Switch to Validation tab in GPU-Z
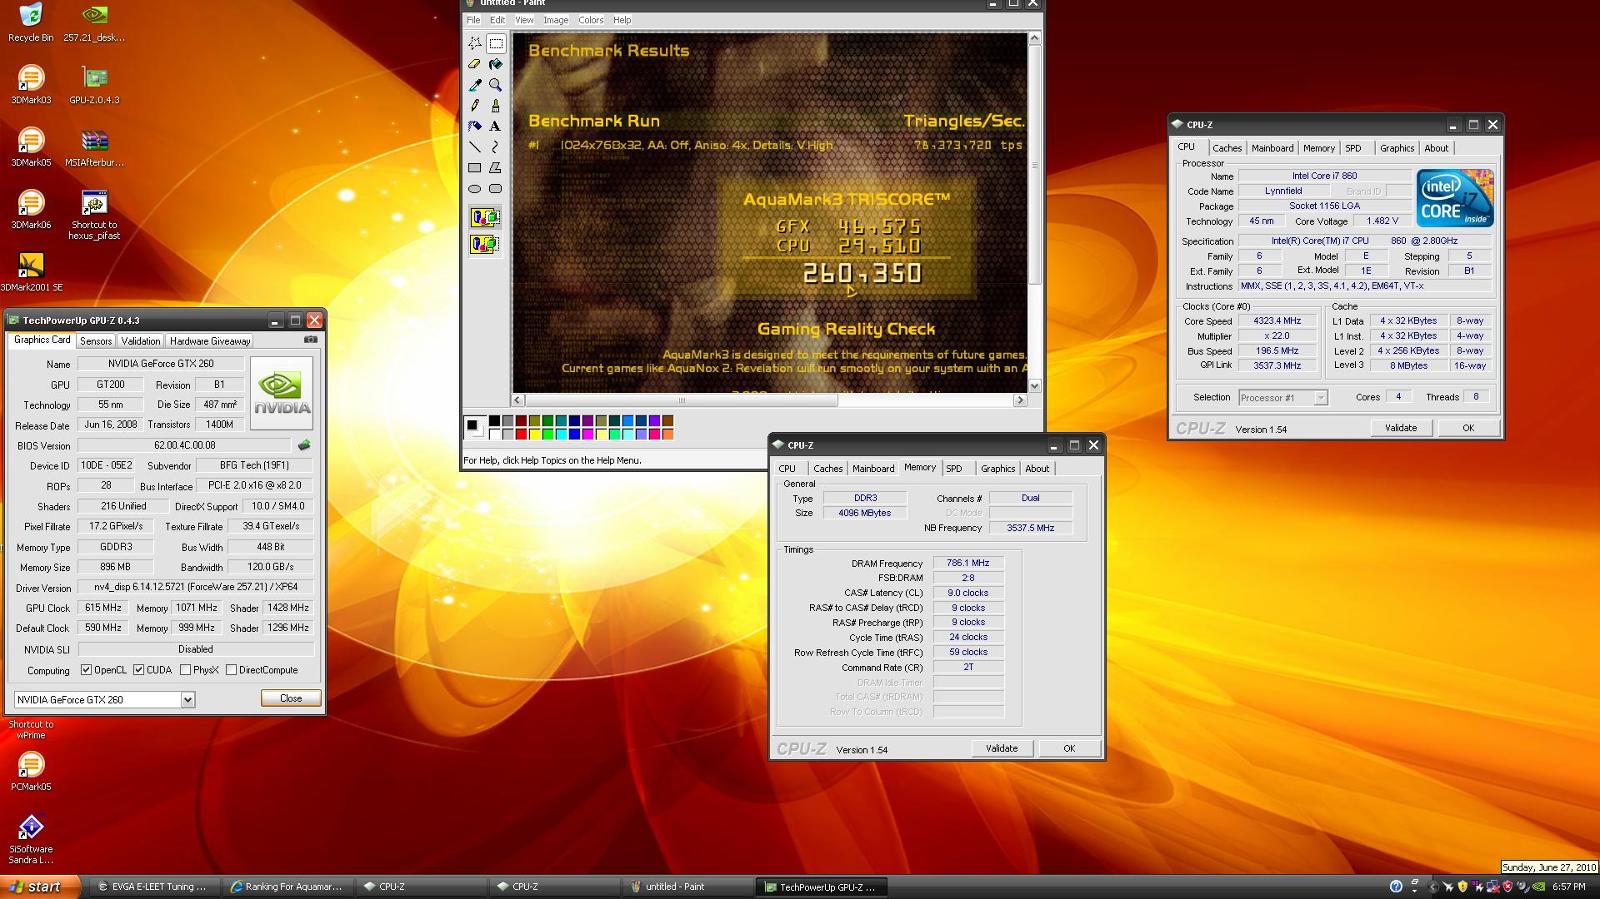 point(141,341)
